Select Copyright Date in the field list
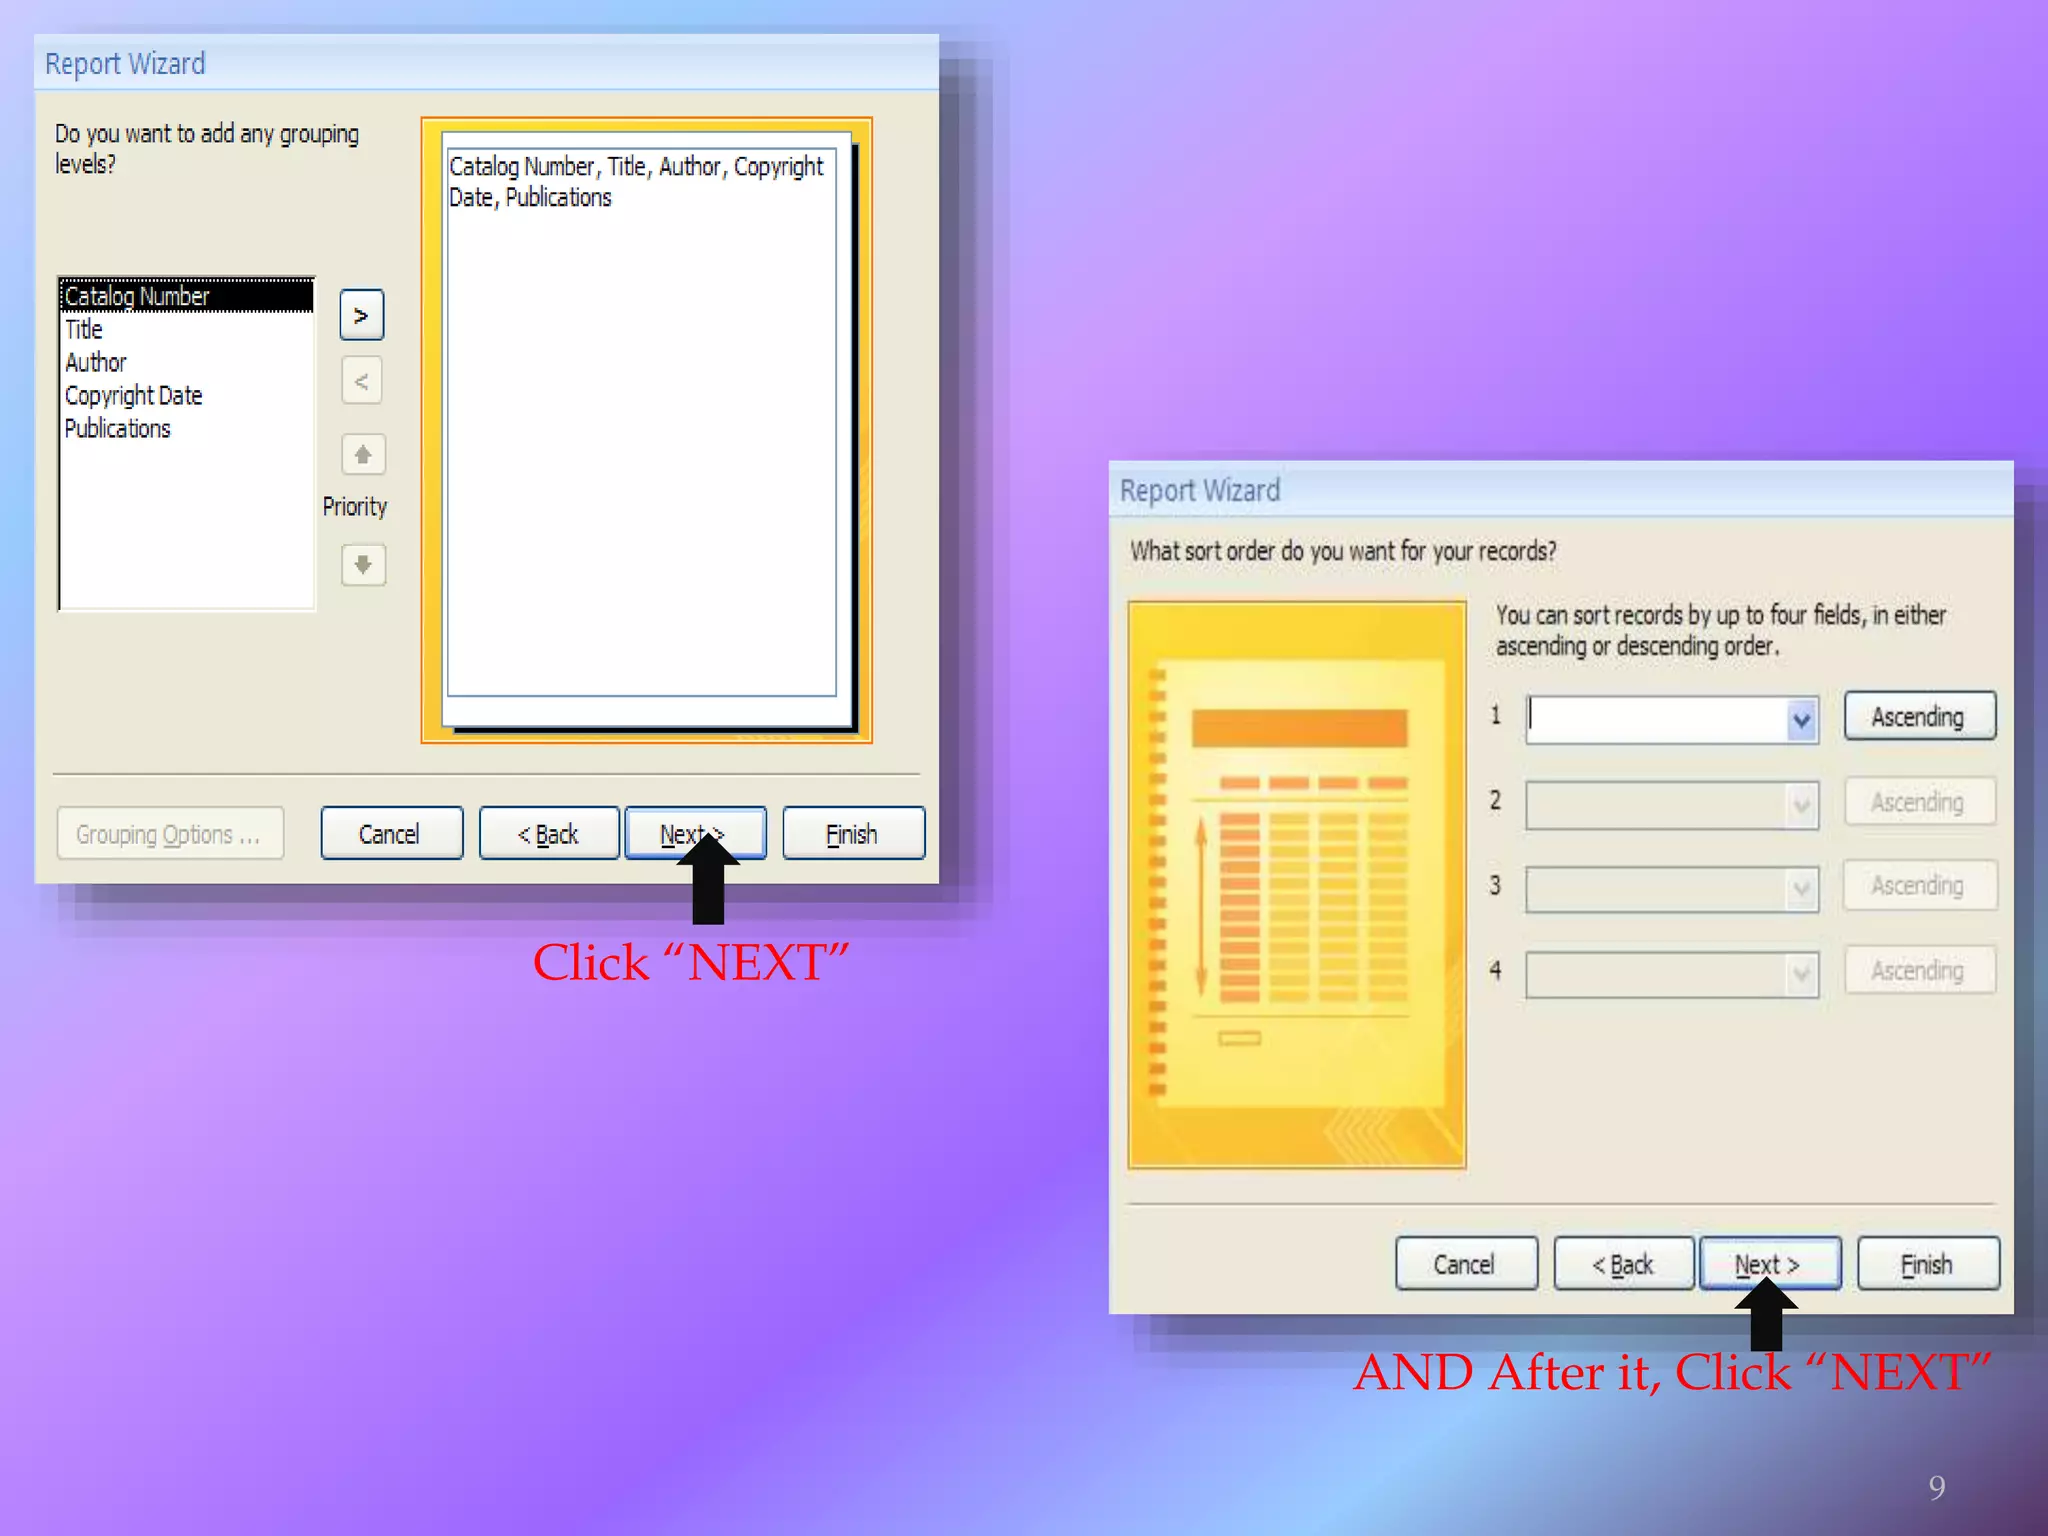The height and width of the screenshot is (1536, 2048). (186, 395)
